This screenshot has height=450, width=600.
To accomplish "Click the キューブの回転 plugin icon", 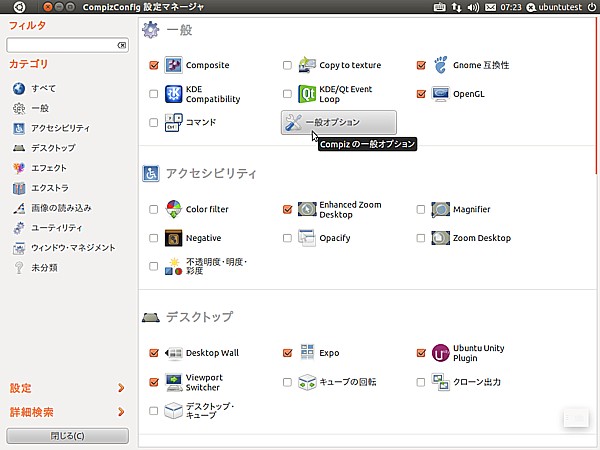I will click(307, 382).
